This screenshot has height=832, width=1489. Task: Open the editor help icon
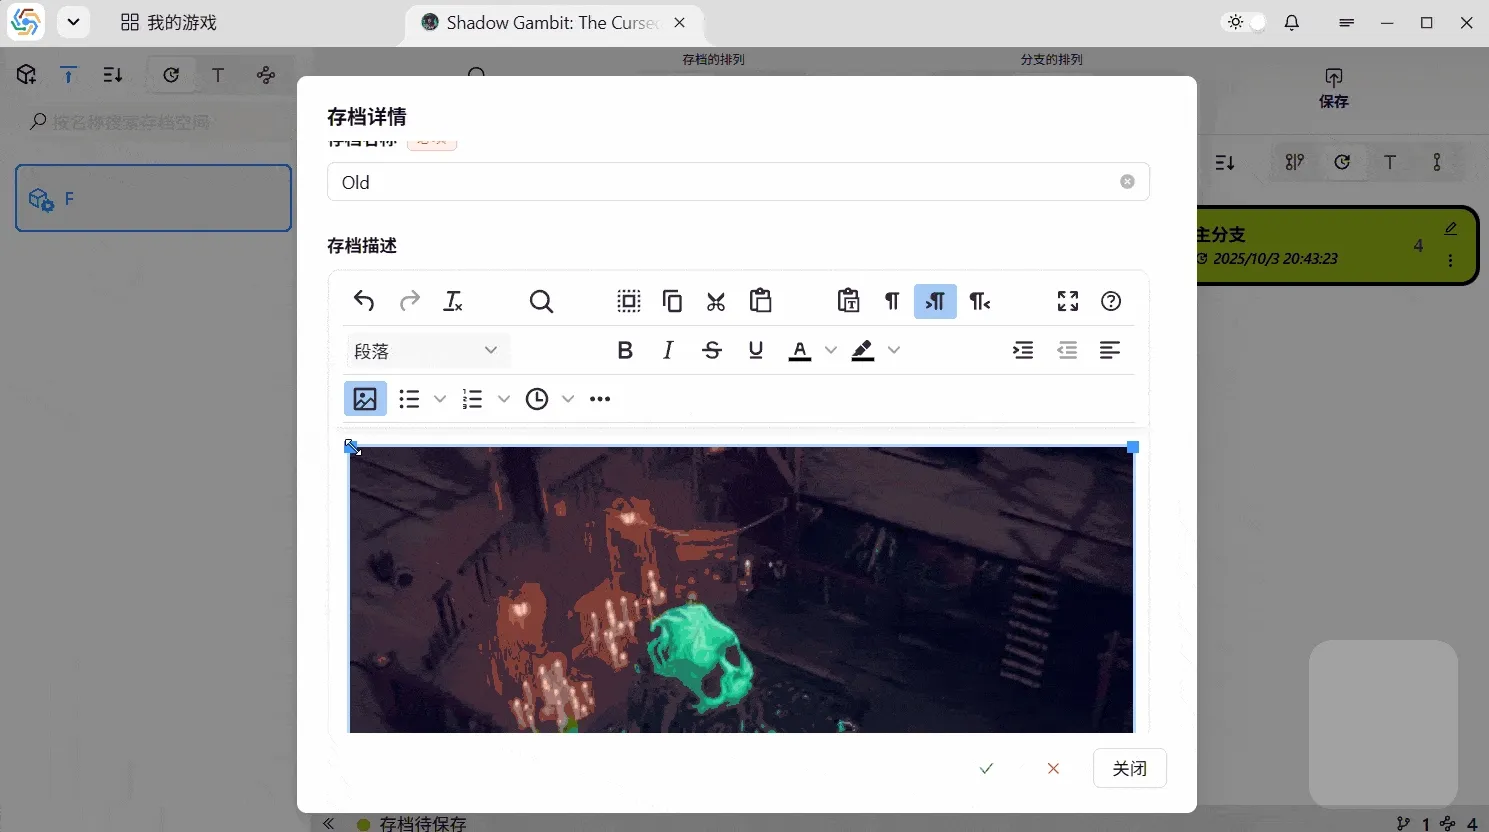[1111, 301]
